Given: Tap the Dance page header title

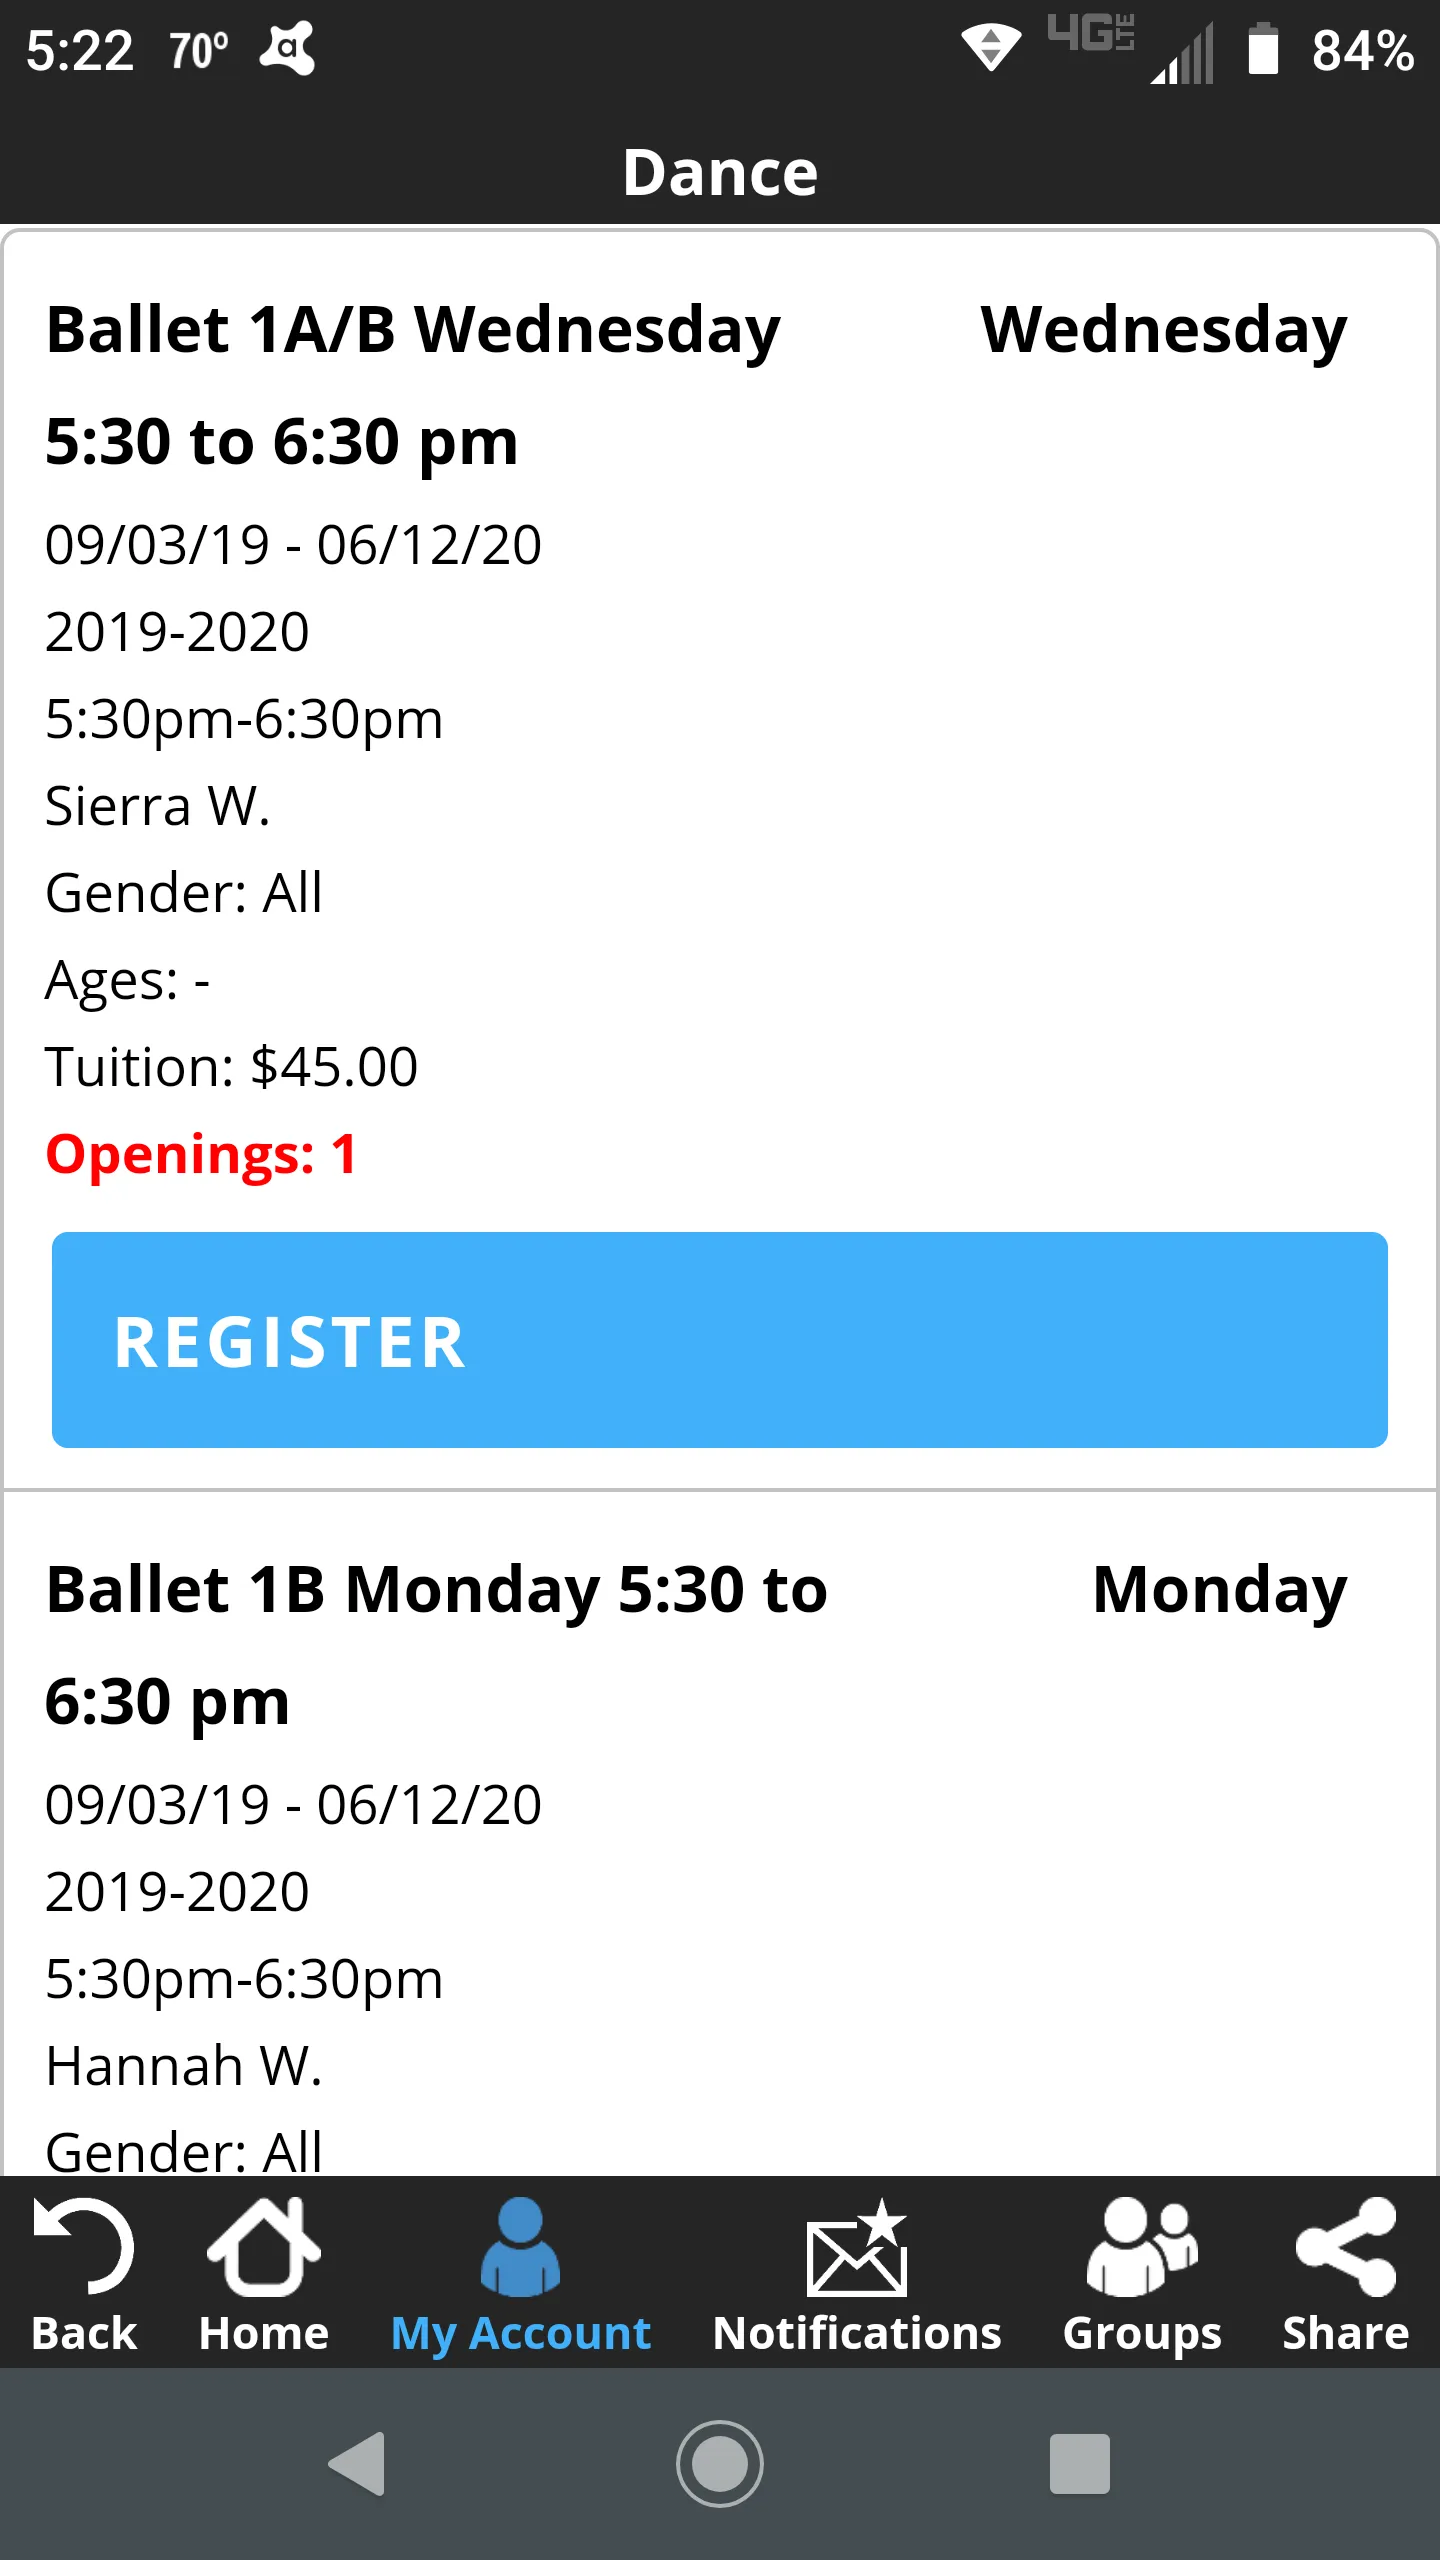Looking at the screenshot, I should tap(720, 172).
